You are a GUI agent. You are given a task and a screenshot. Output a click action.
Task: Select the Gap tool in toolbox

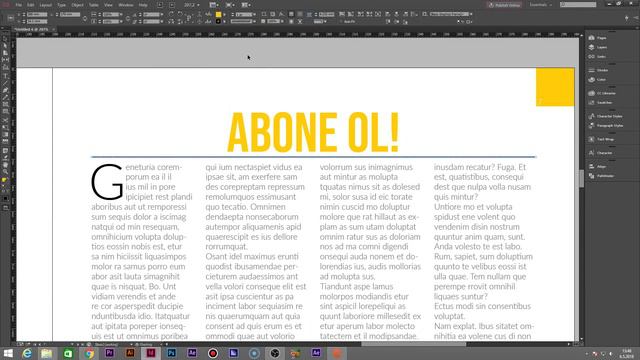point(5,60)
